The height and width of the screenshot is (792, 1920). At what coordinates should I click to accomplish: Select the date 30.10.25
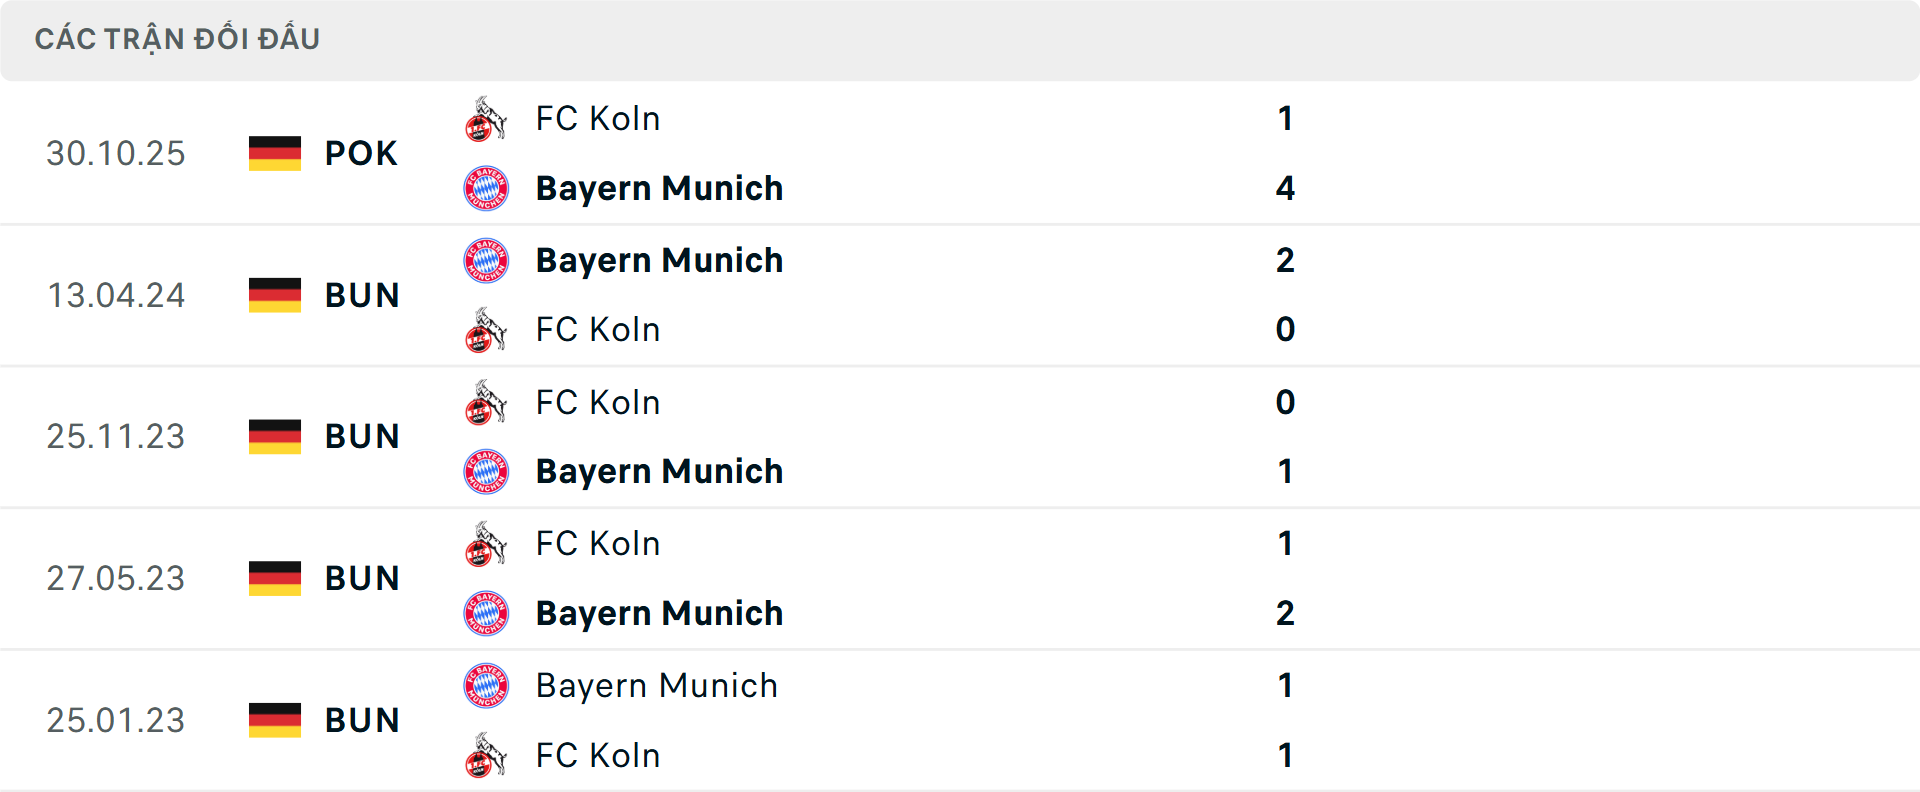tap(116, 153)
